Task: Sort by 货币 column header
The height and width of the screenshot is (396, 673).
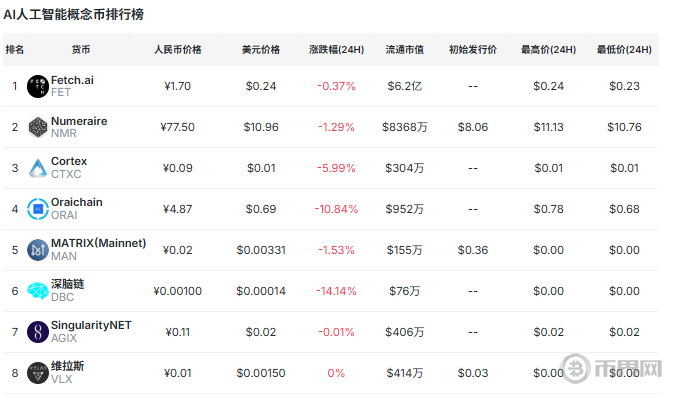Action: click(81, 50)
